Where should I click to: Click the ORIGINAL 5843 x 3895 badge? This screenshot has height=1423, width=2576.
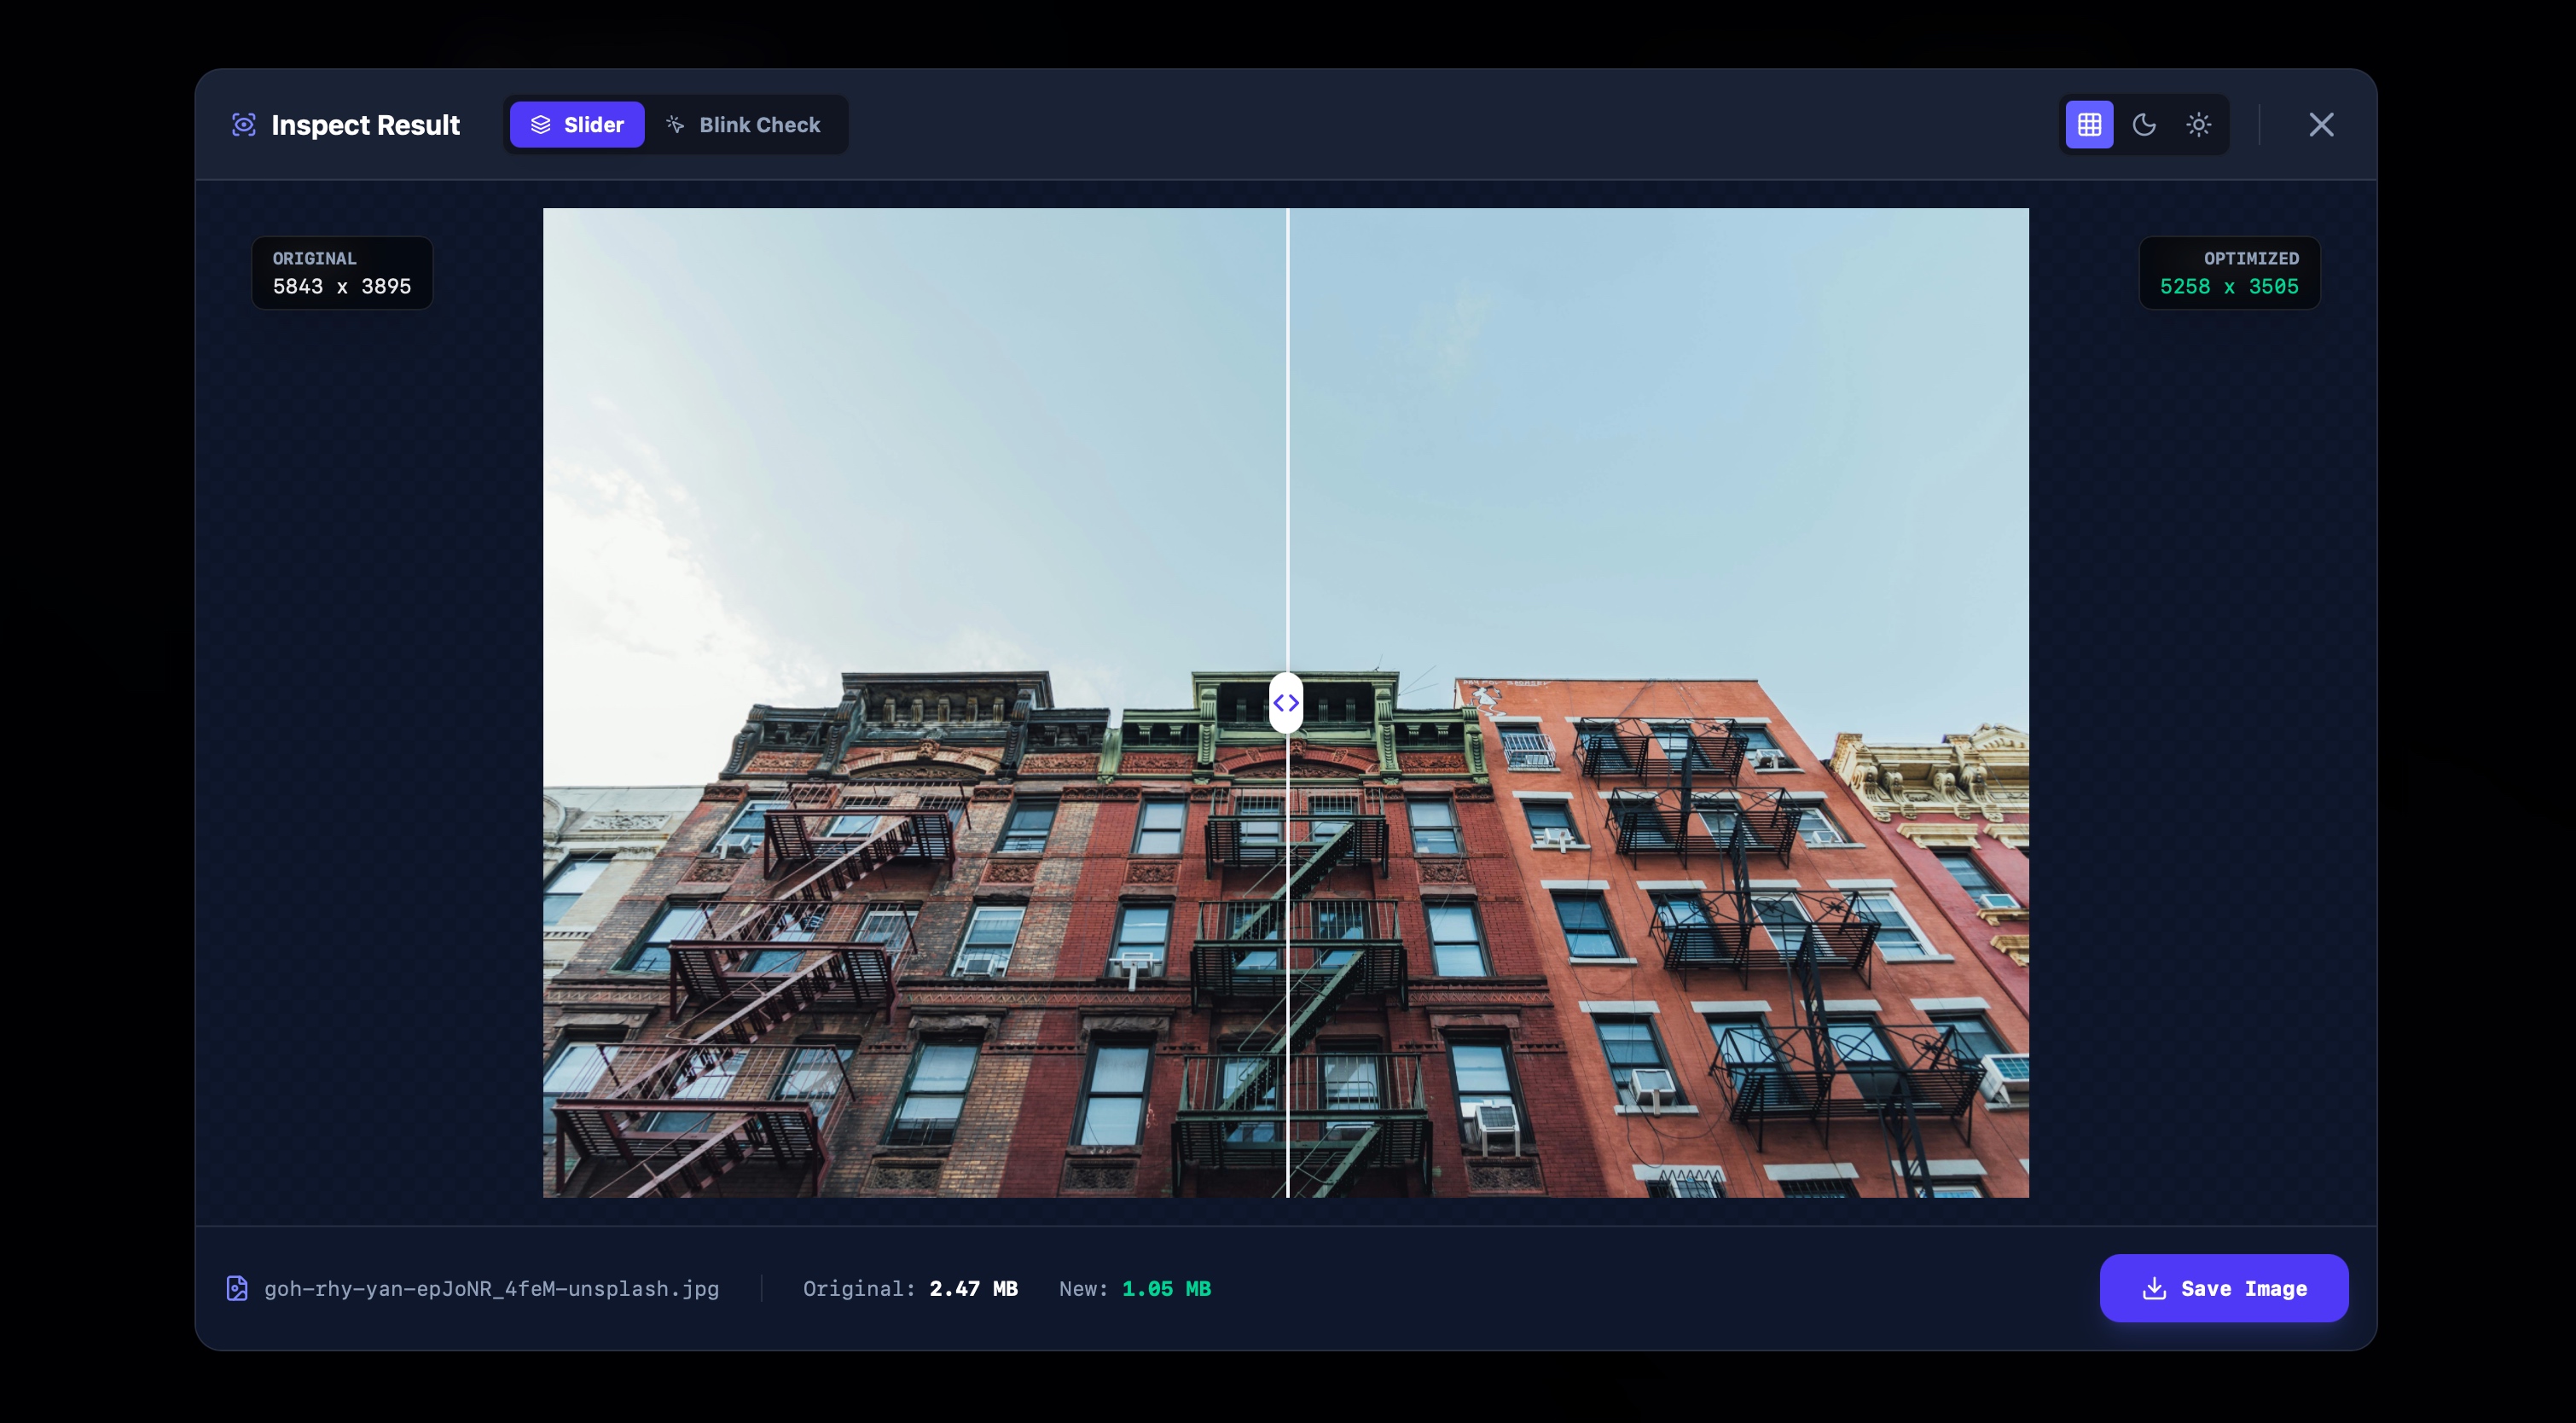click(342, 273)
